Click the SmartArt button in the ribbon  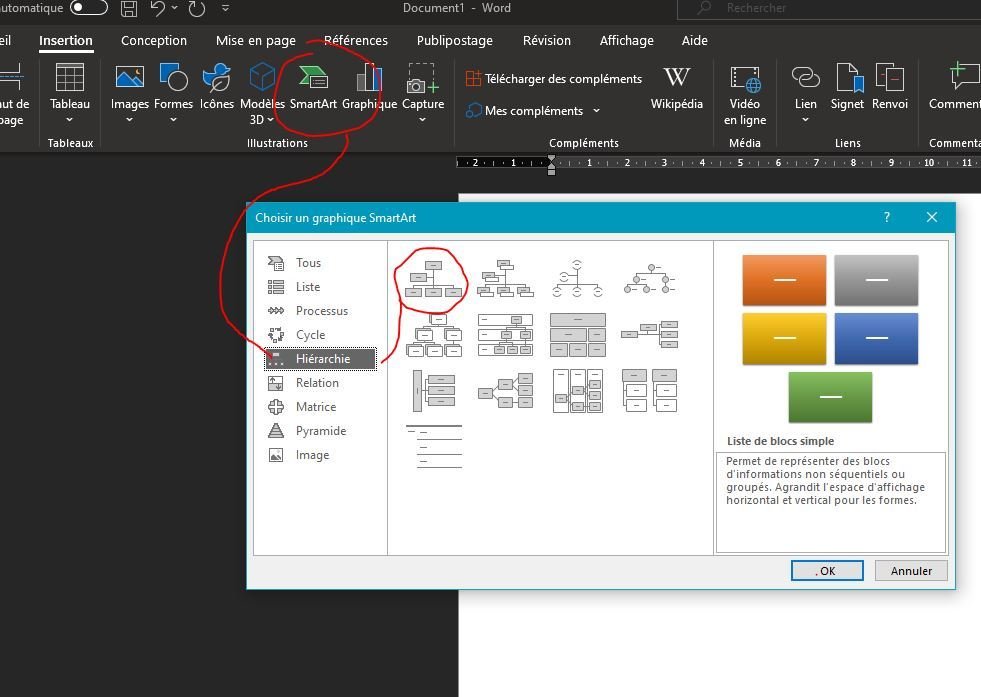(313, 87)
